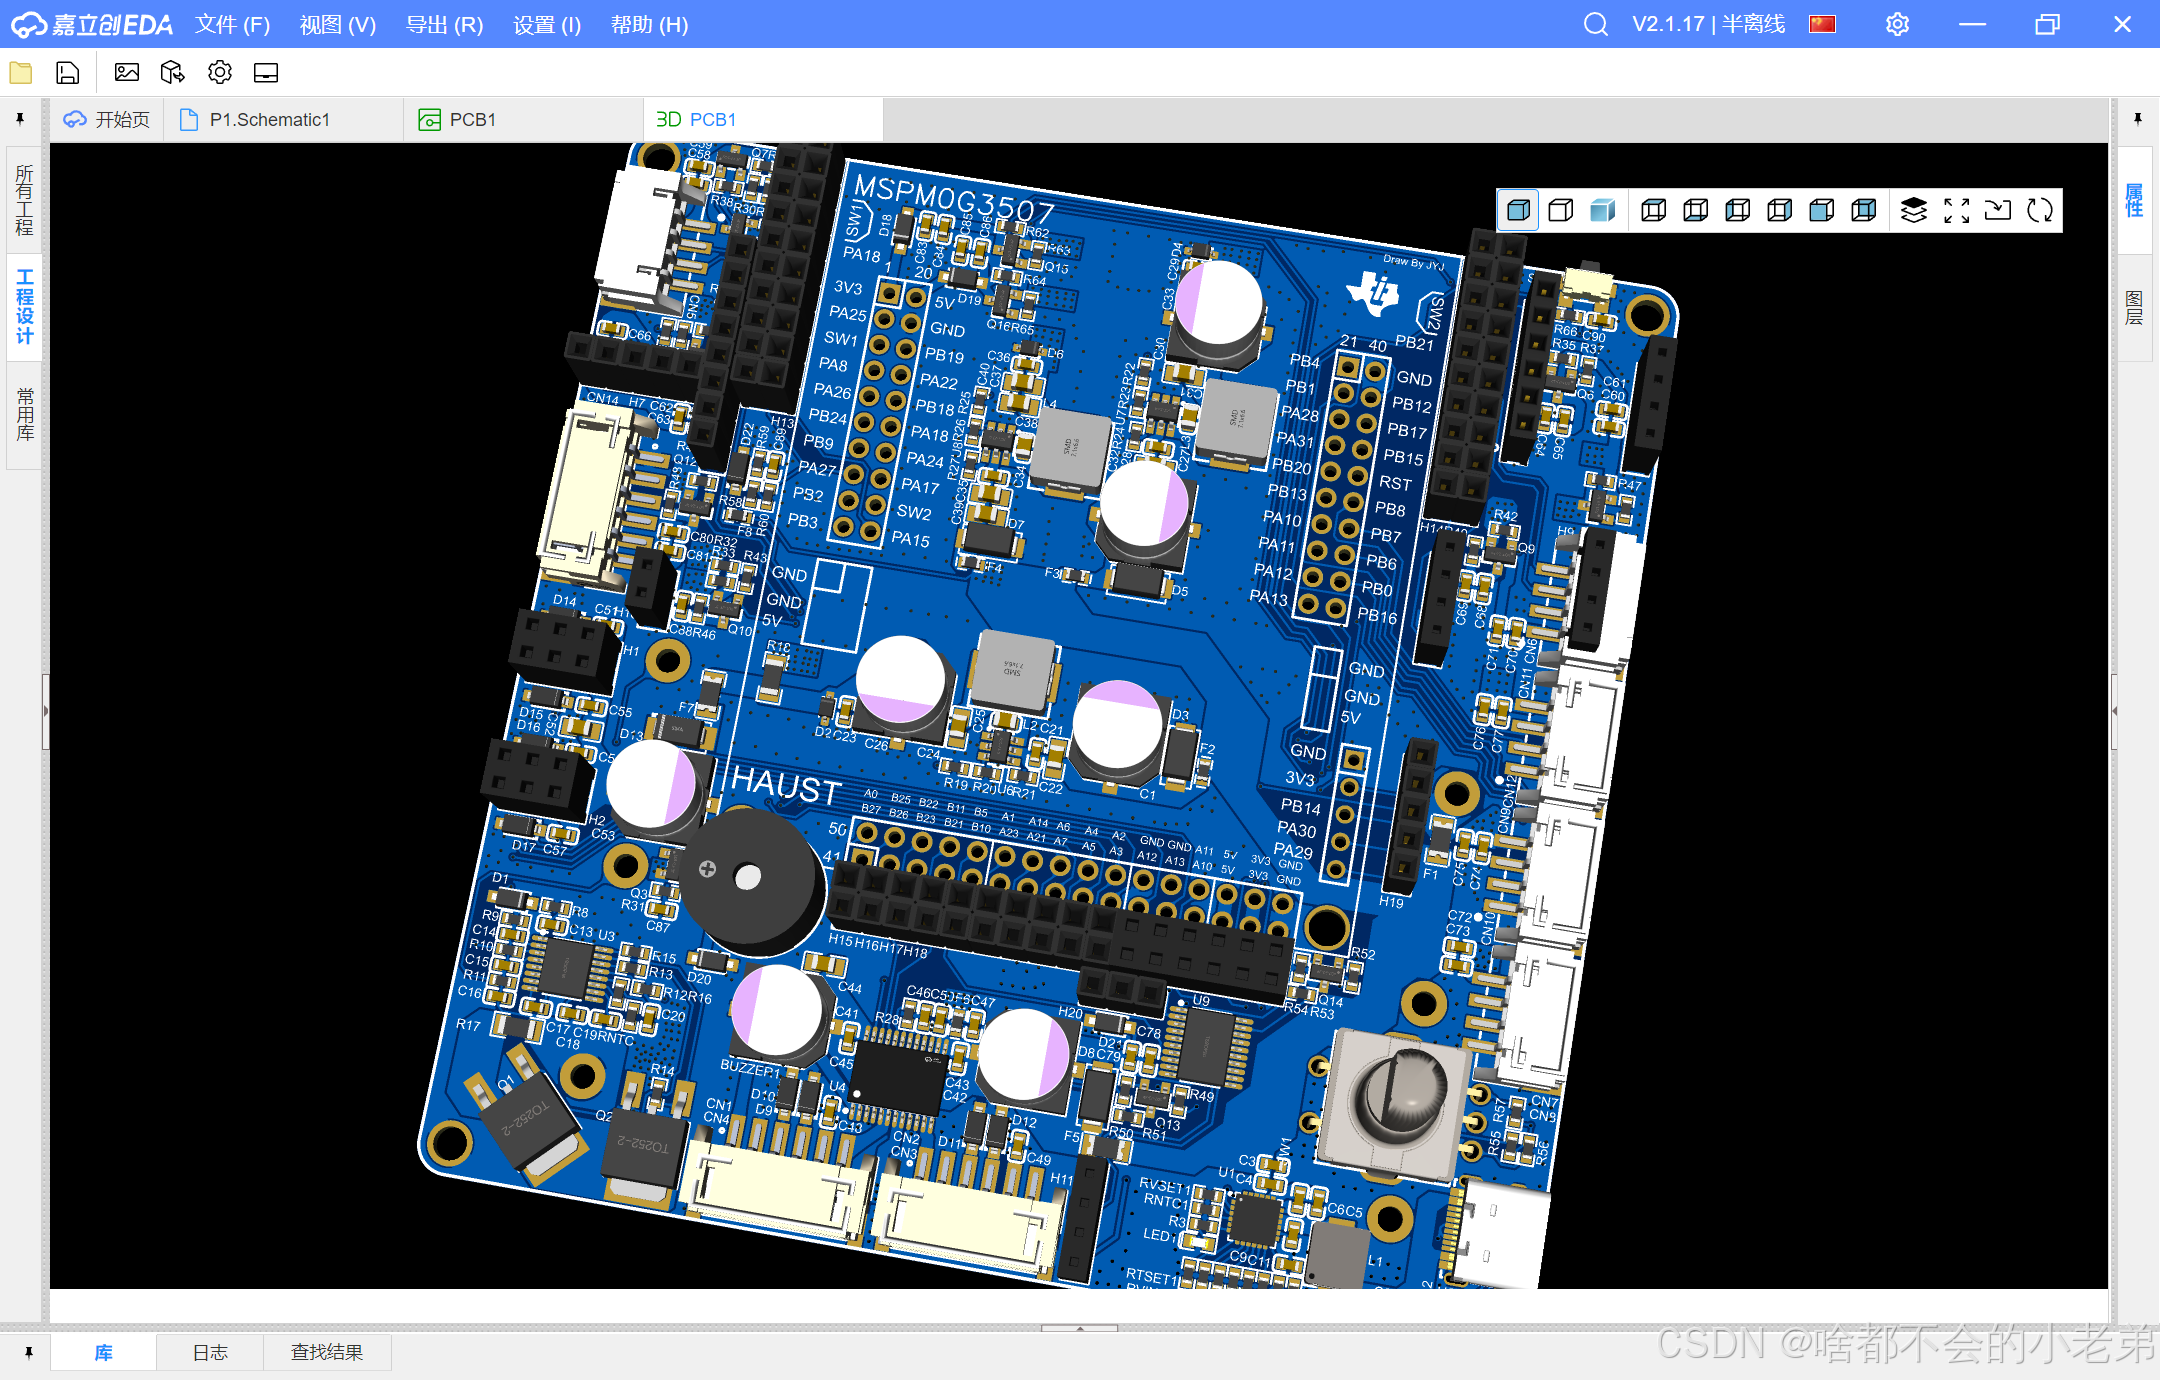
Task: Open the 设置 (I) menu
Action: coord(547,24)
